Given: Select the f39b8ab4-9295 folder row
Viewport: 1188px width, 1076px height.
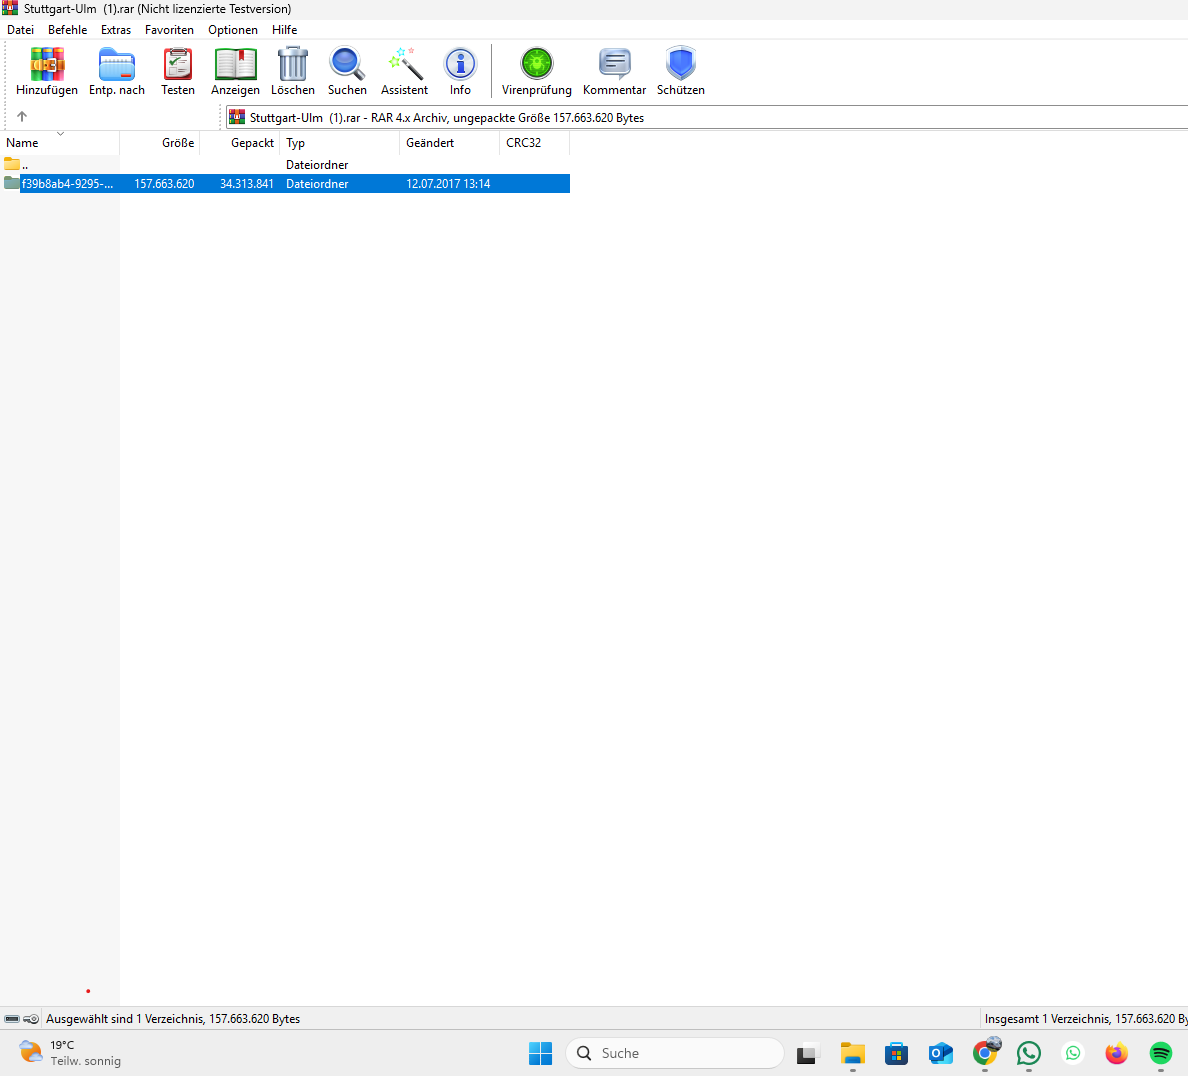Looking at the screenshot, I should pos(285,183).
